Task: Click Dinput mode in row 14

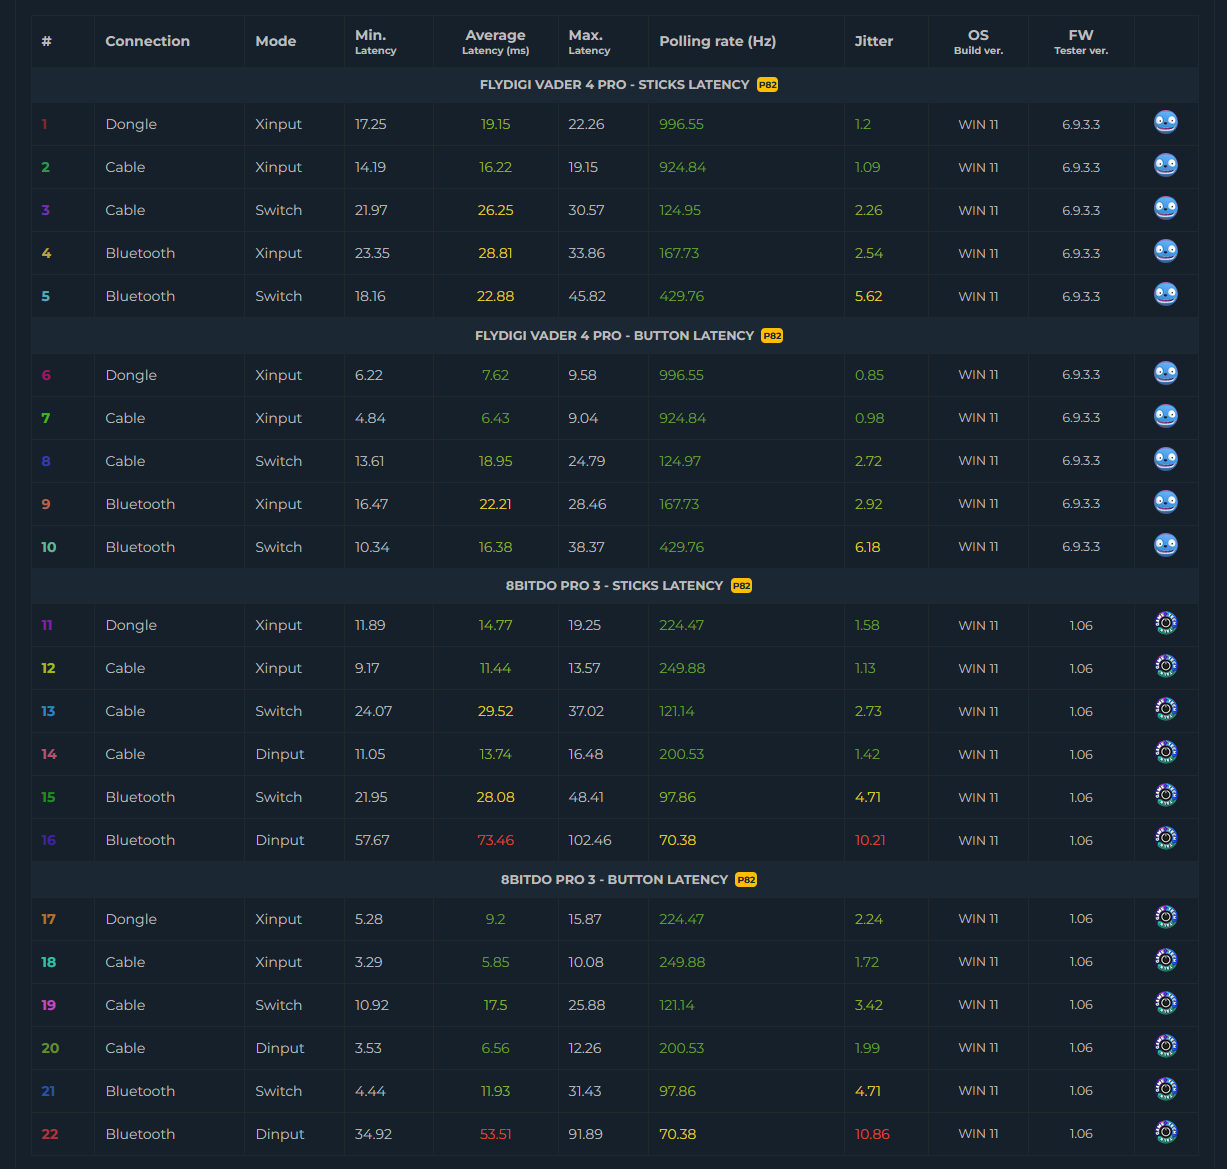Action: tap(279, 754)
